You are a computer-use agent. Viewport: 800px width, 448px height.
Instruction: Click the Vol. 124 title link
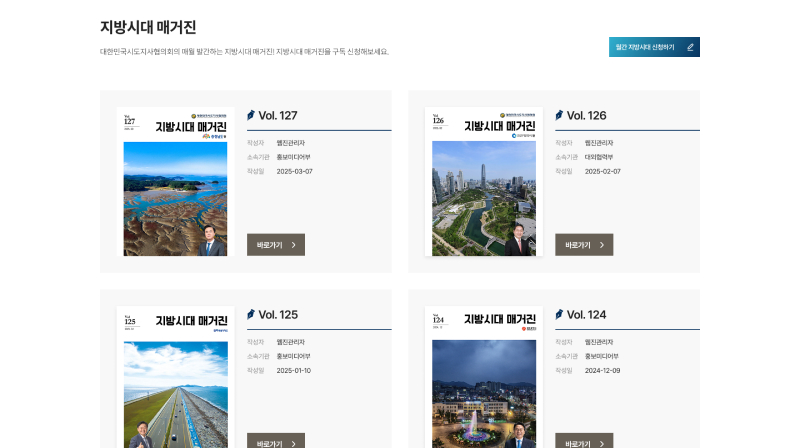(586, 315)
